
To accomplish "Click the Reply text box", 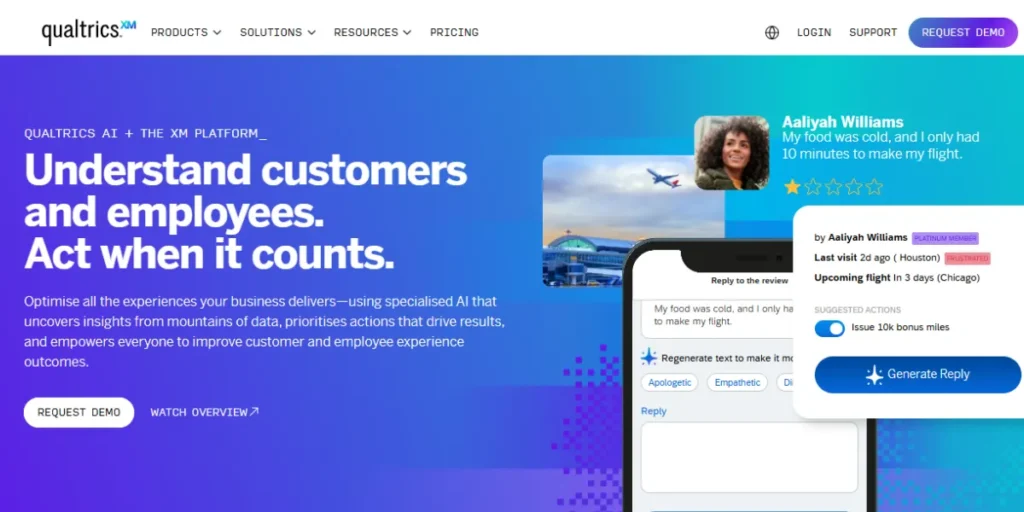I will click(749, 457).
